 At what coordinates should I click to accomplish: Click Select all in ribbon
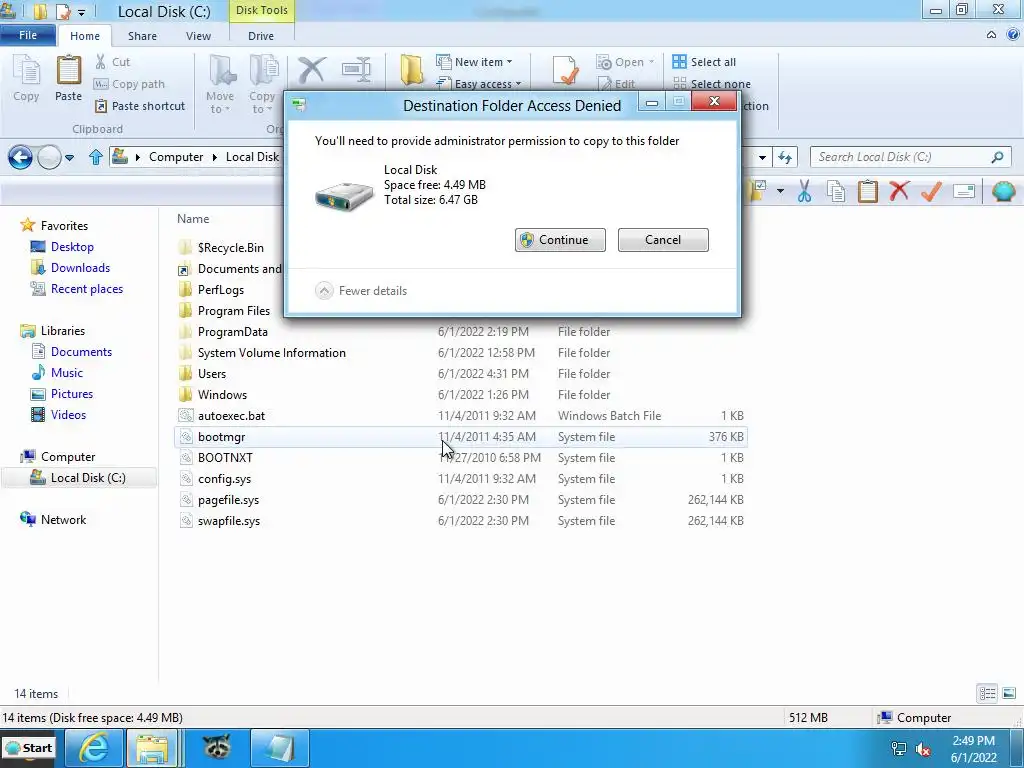click(x=704, y=62)
